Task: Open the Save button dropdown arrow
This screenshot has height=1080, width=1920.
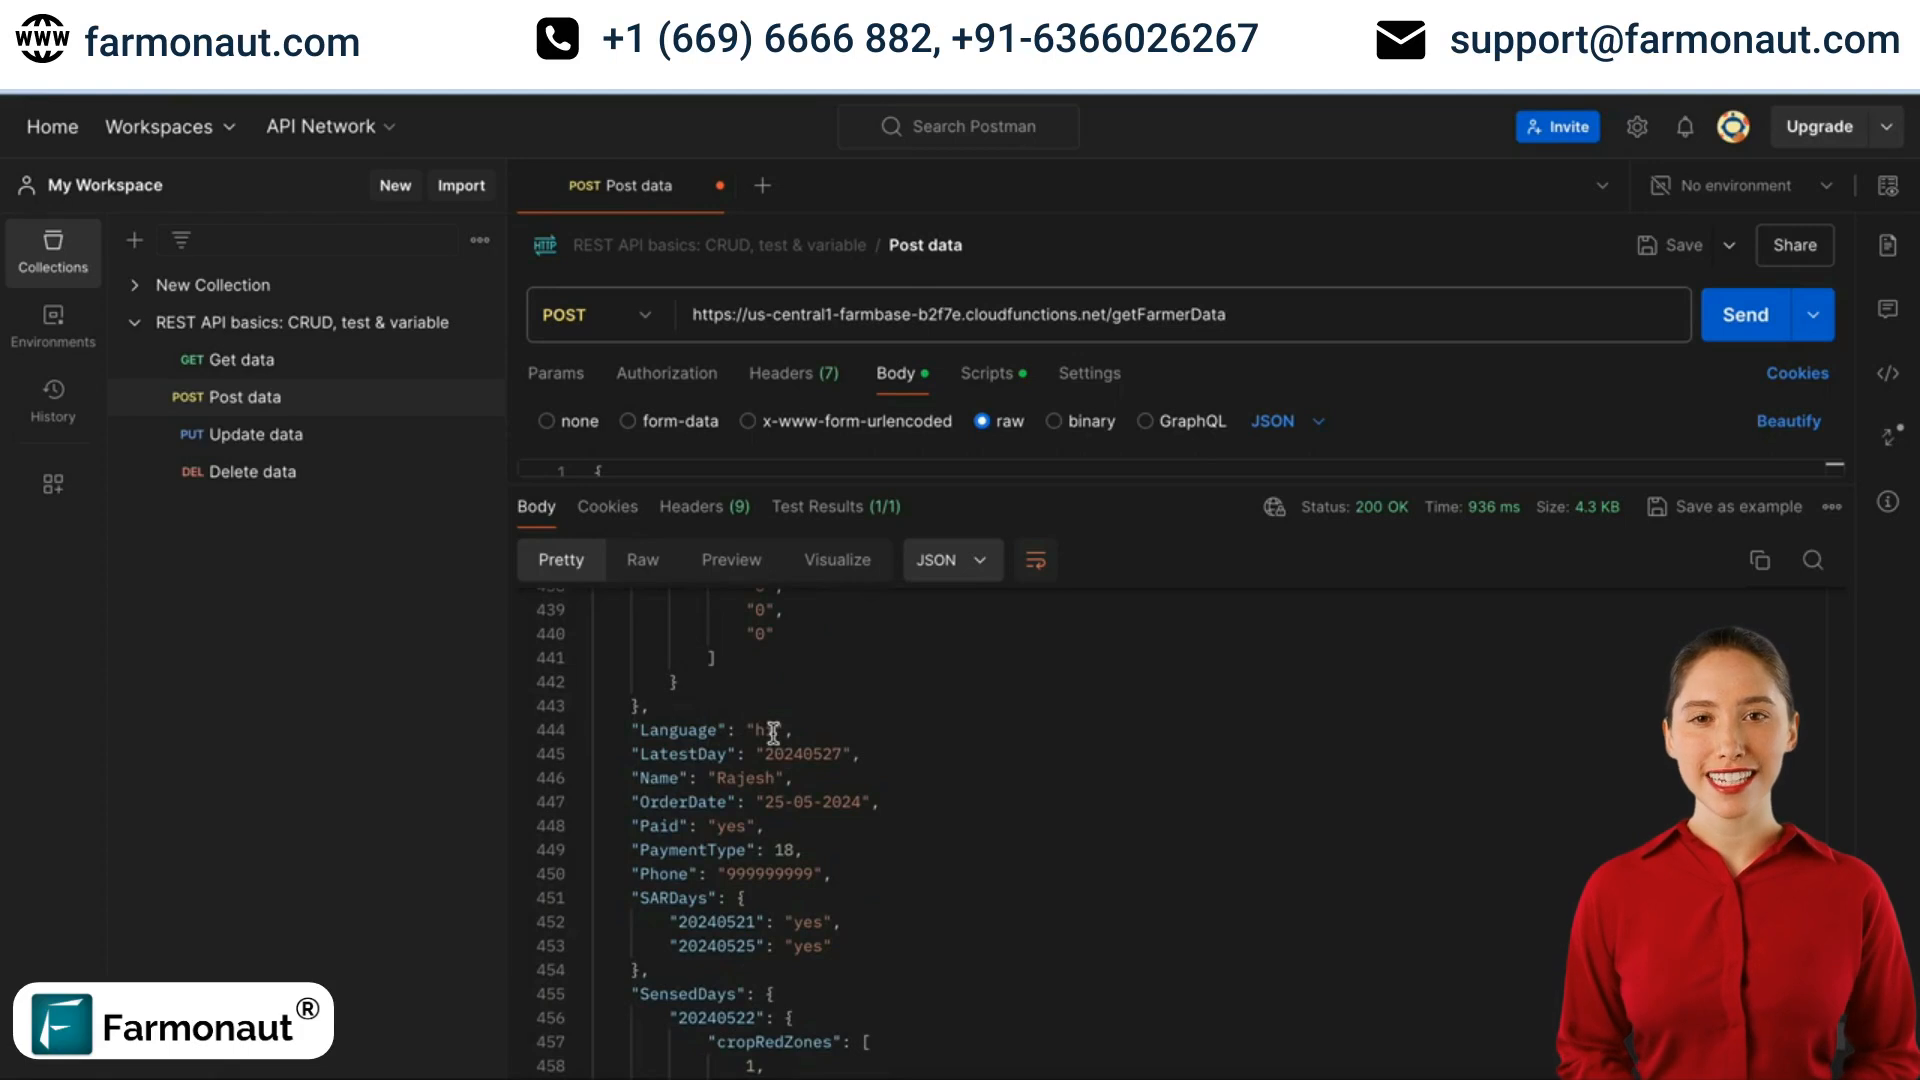Action: (x=1729, y=245)
